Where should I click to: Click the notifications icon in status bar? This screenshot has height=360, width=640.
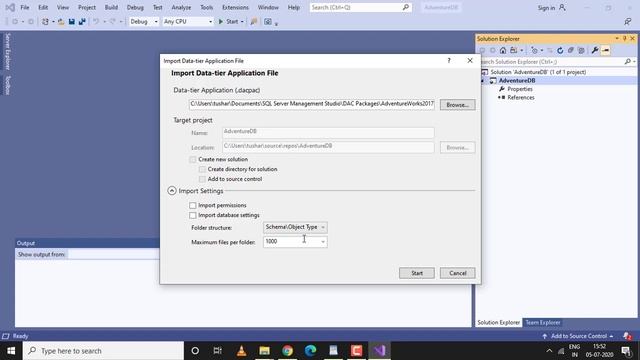[627, 336]
